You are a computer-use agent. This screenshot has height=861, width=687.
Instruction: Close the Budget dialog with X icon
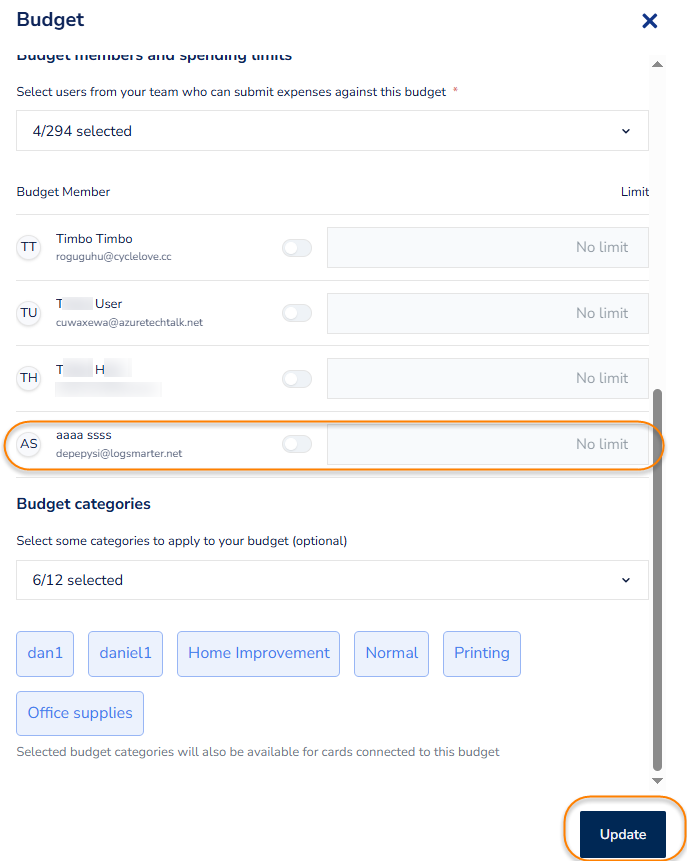pyautogui.click(x=649, y=20)
